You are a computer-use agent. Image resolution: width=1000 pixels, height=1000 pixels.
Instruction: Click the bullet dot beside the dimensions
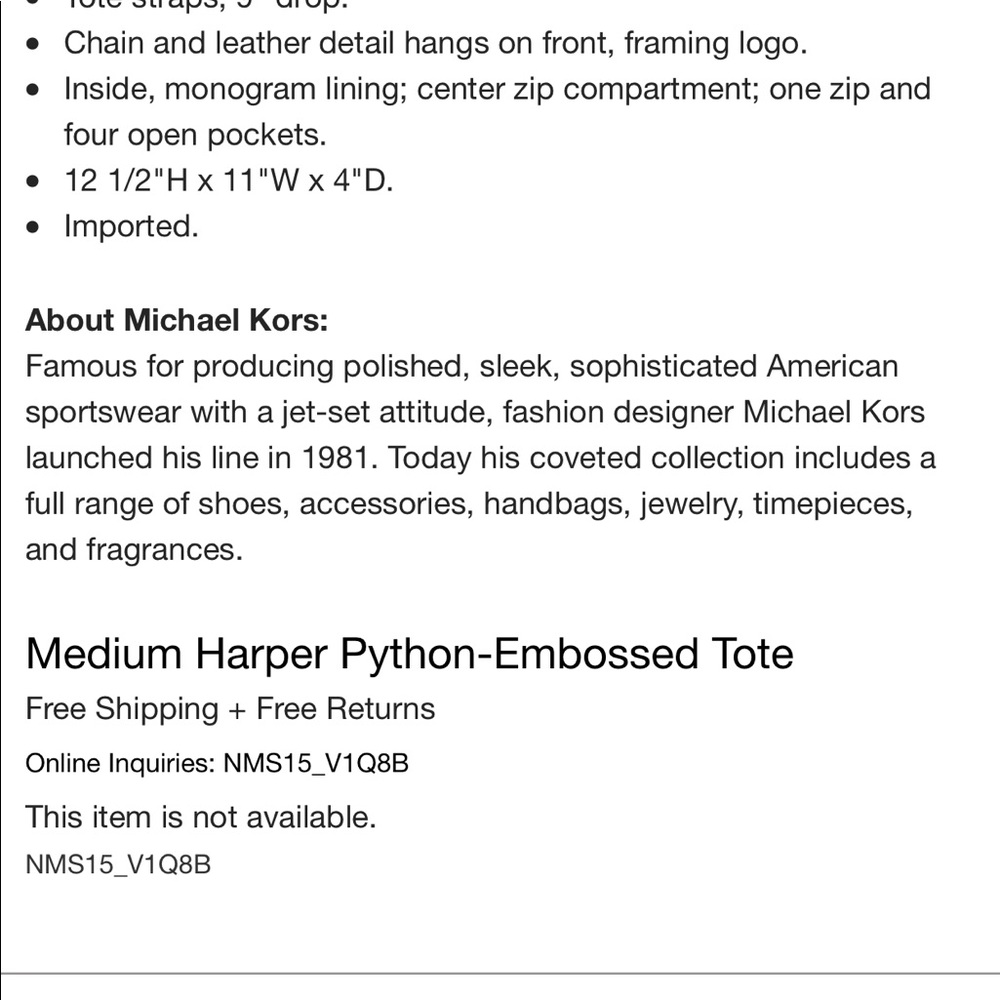35,181
